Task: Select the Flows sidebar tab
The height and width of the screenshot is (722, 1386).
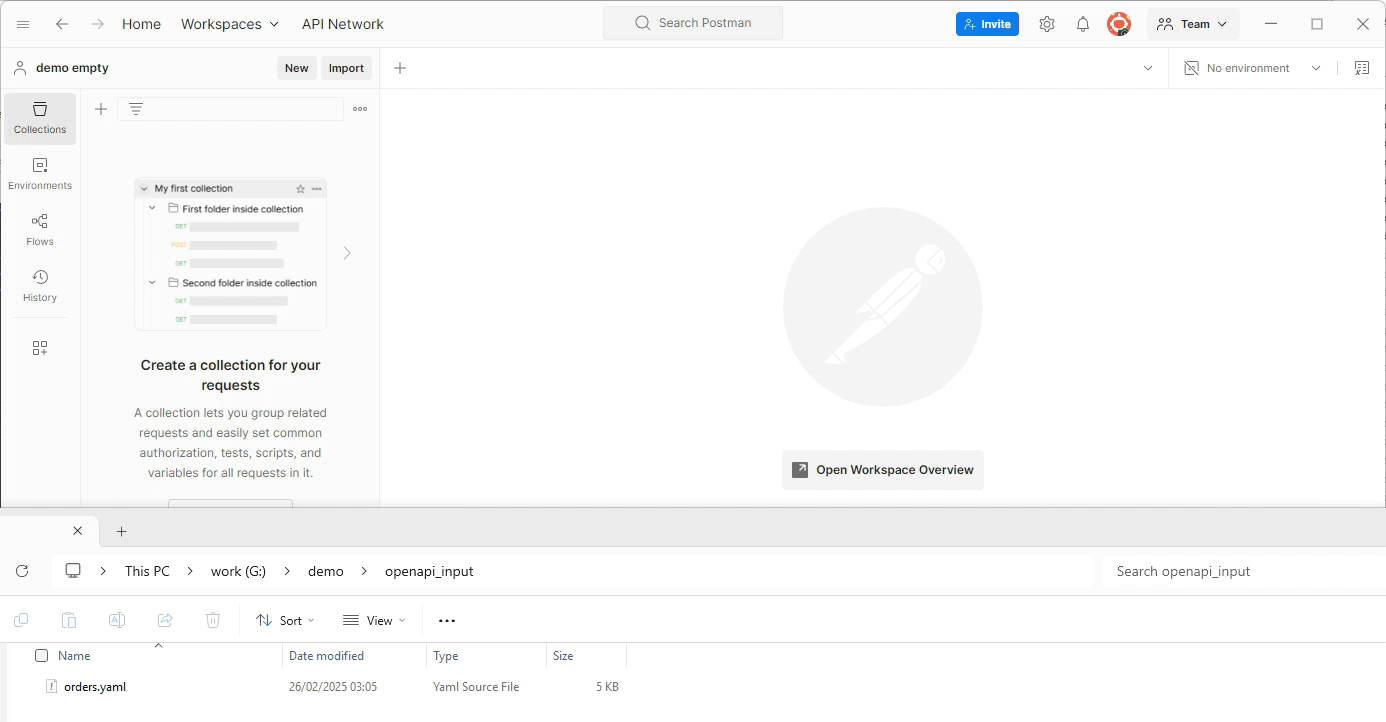Action: pos(40,230)
